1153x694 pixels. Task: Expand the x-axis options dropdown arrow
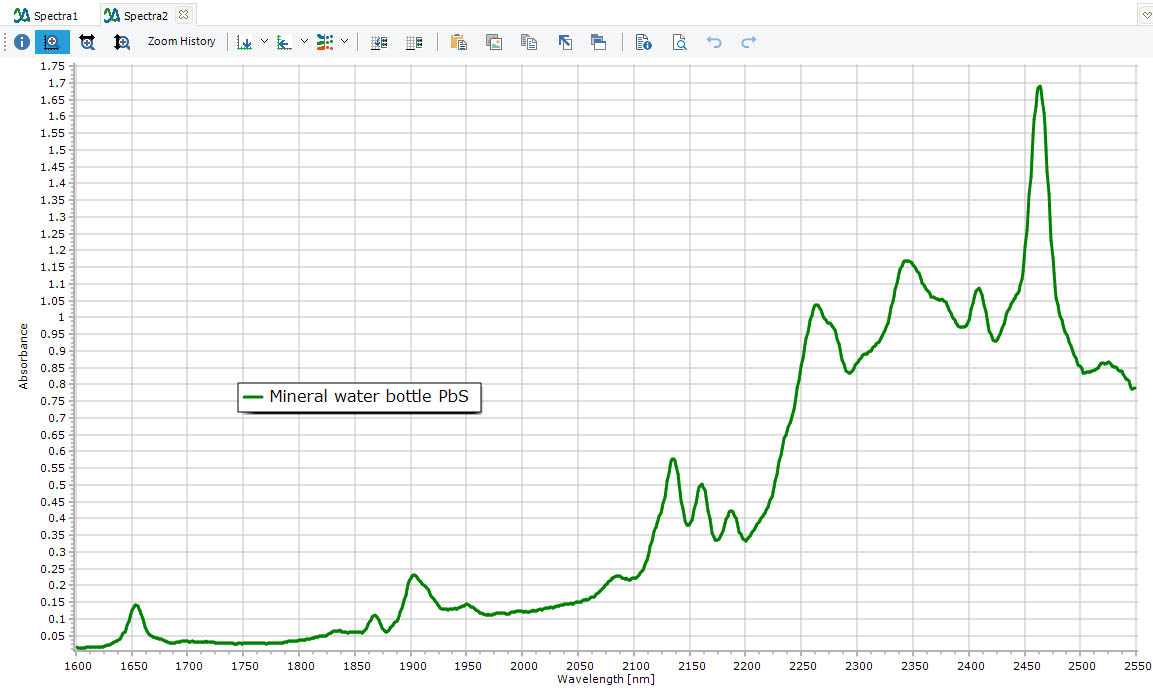(264, 41)
